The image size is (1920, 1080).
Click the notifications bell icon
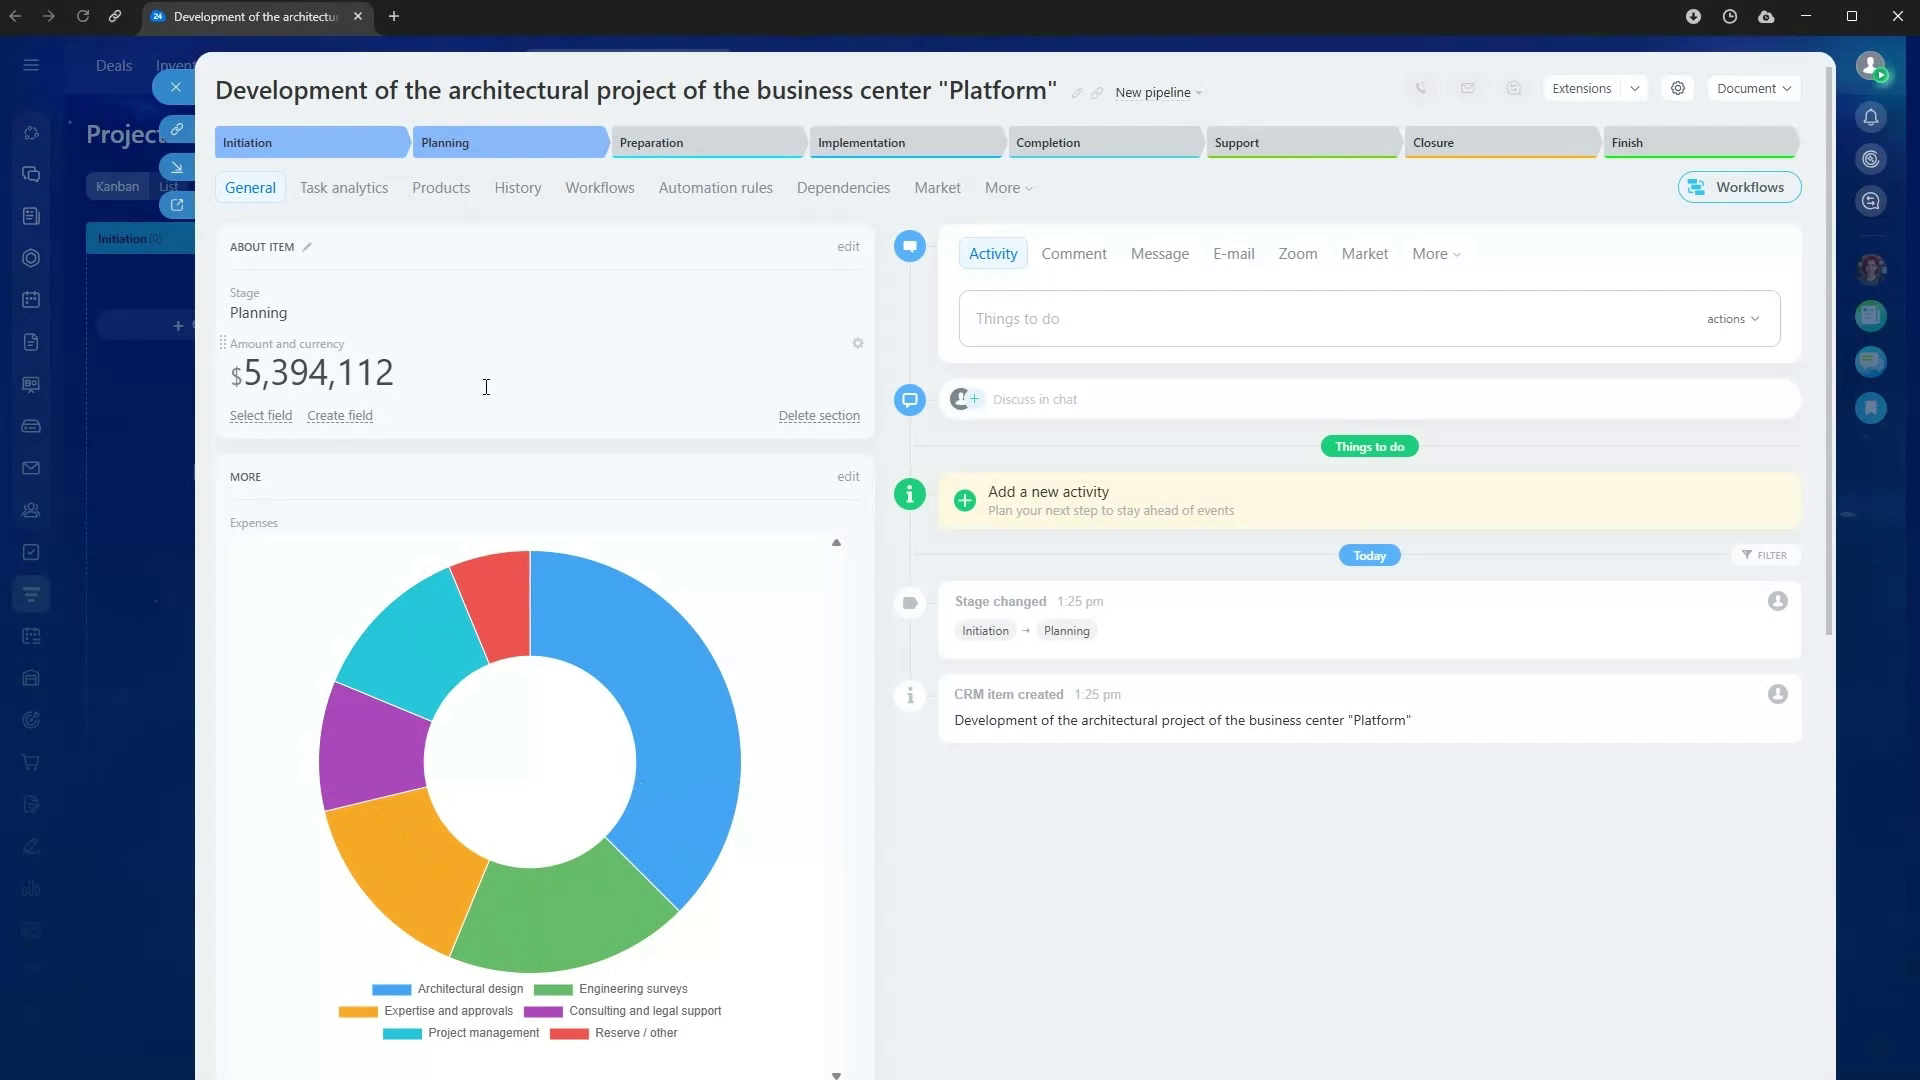point(1871,118)
